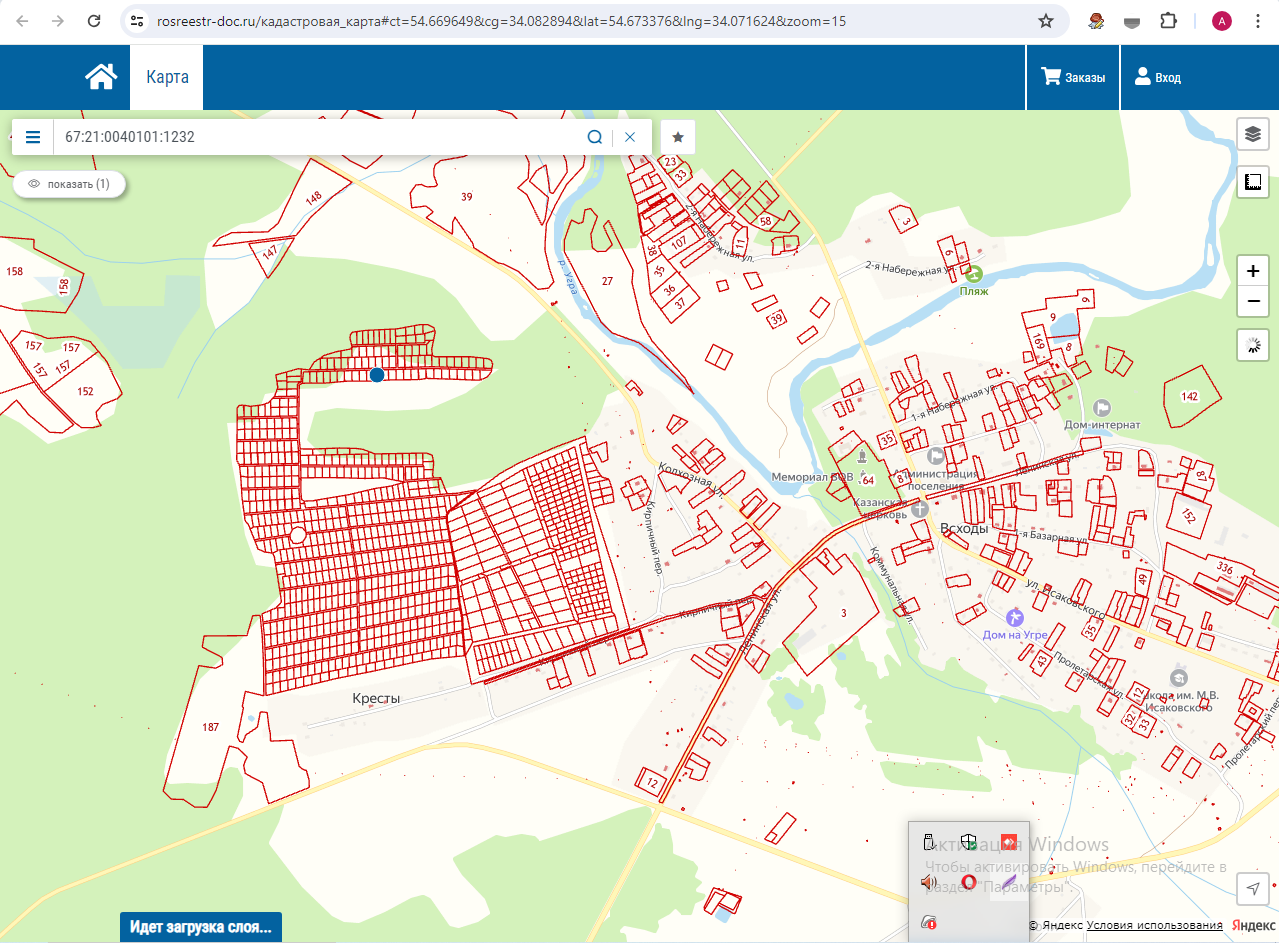
Task: Clear the cadastral number search field
Action: click(630, 137)
